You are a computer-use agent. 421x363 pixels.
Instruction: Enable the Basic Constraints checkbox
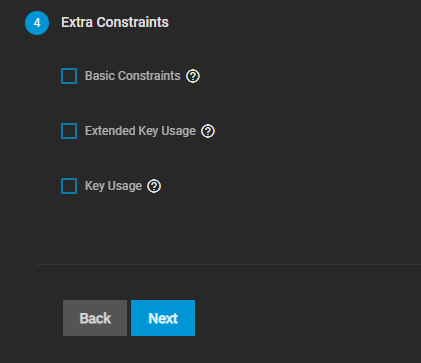(69, 76)
